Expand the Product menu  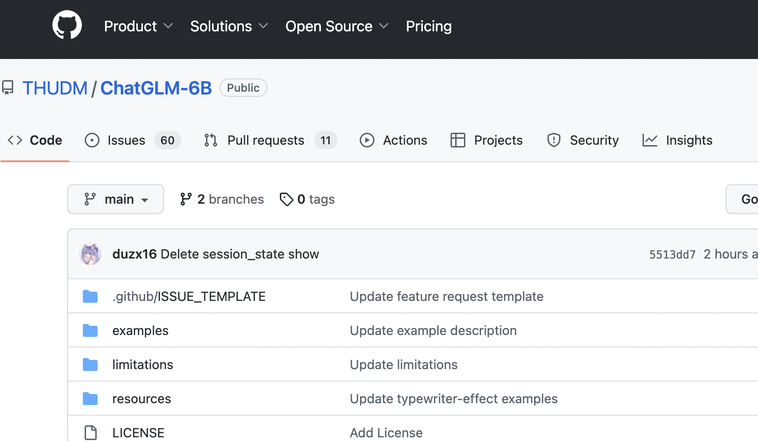pos(138,26)
